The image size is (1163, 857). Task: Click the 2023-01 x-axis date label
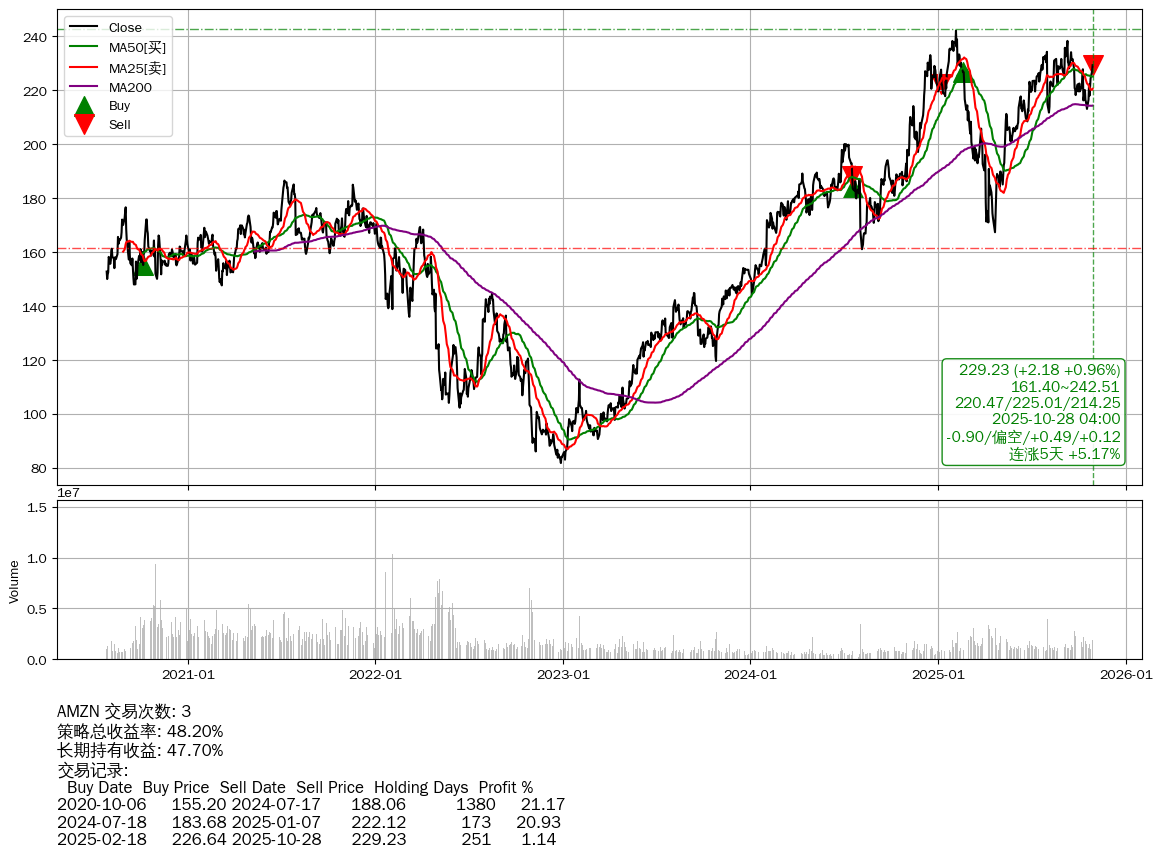(x=563, y=675)
